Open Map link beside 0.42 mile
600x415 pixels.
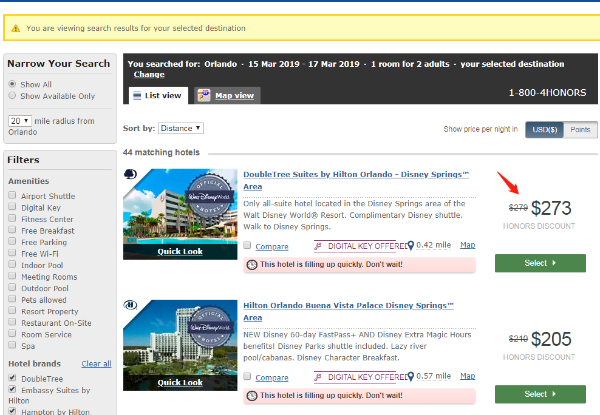[468, 245]
